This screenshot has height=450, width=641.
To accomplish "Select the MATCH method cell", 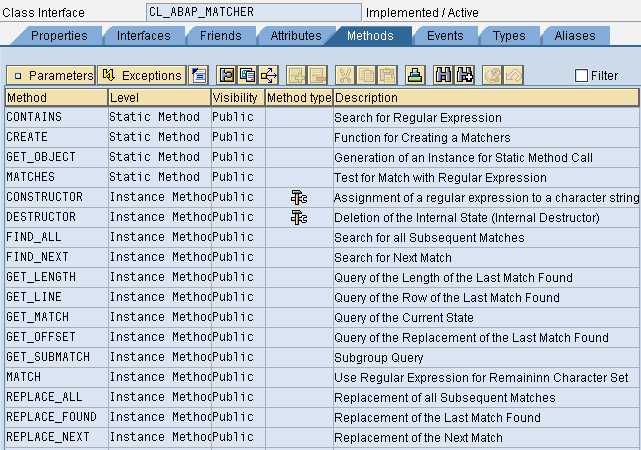I will coord(56,377).
